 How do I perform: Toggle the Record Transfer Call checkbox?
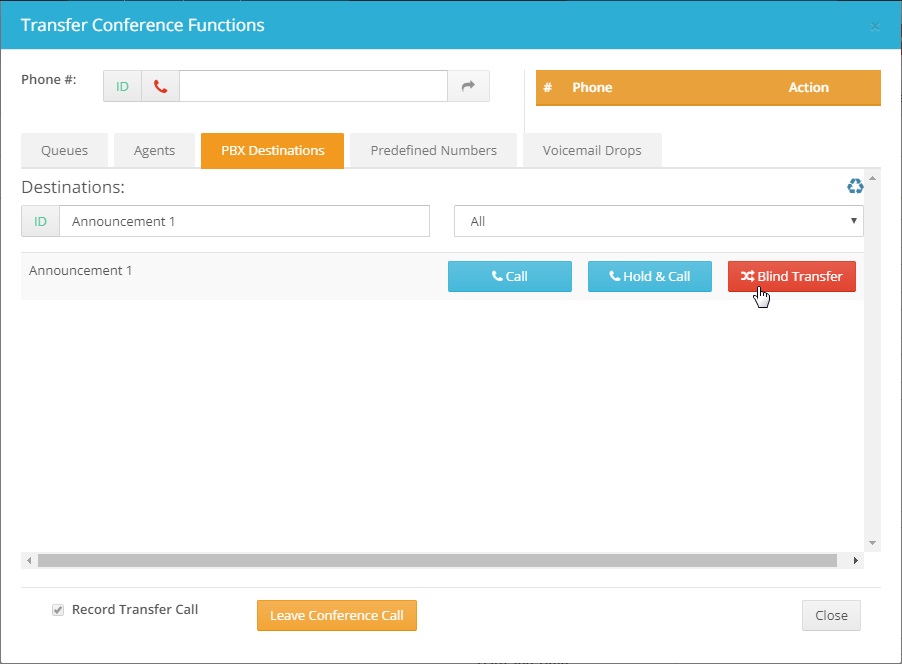tap(58, 610)
